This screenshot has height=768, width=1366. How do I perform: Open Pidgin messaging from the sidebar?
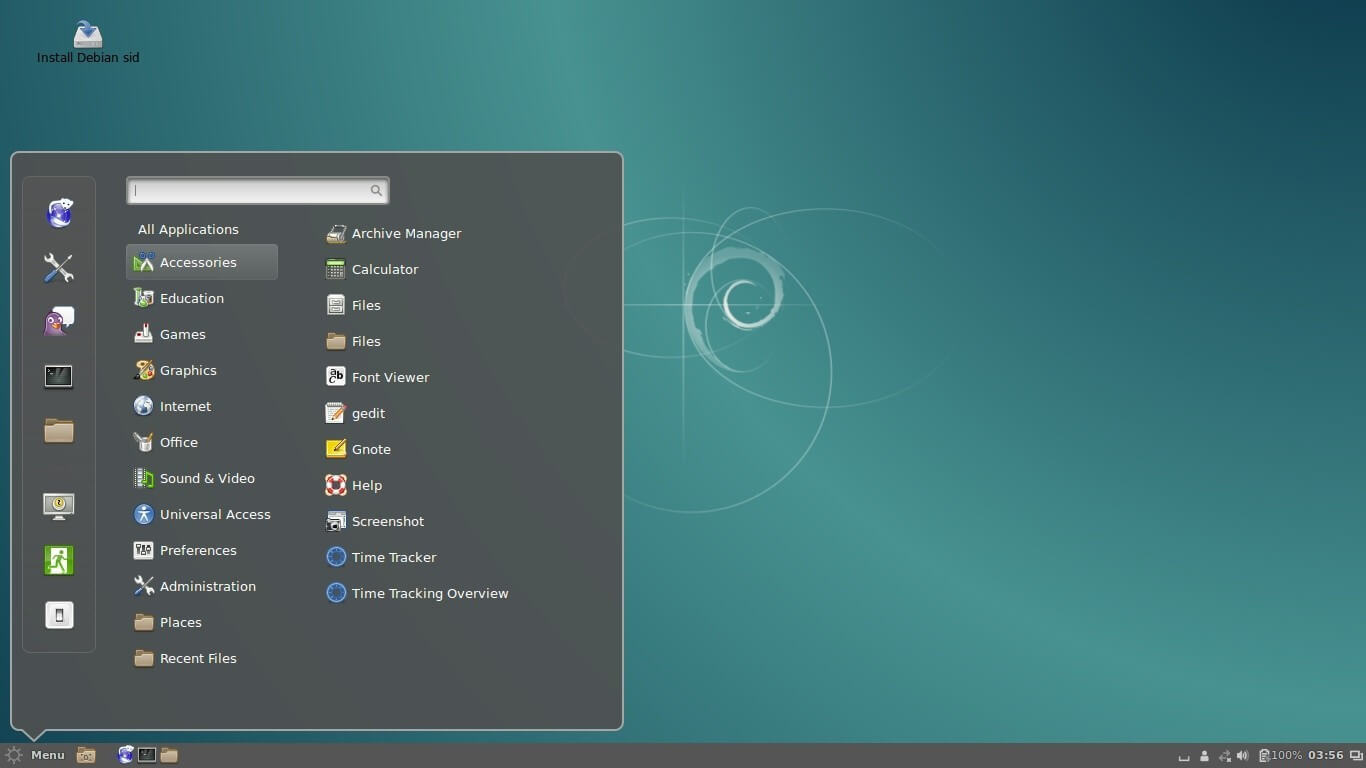pos(58,321)
